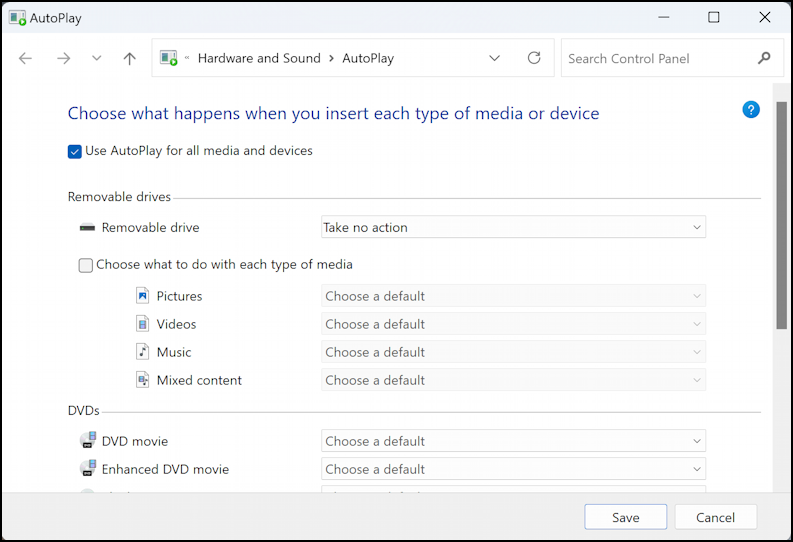
Task: Maximize the AutoPlay window
Action: [714, 17]
